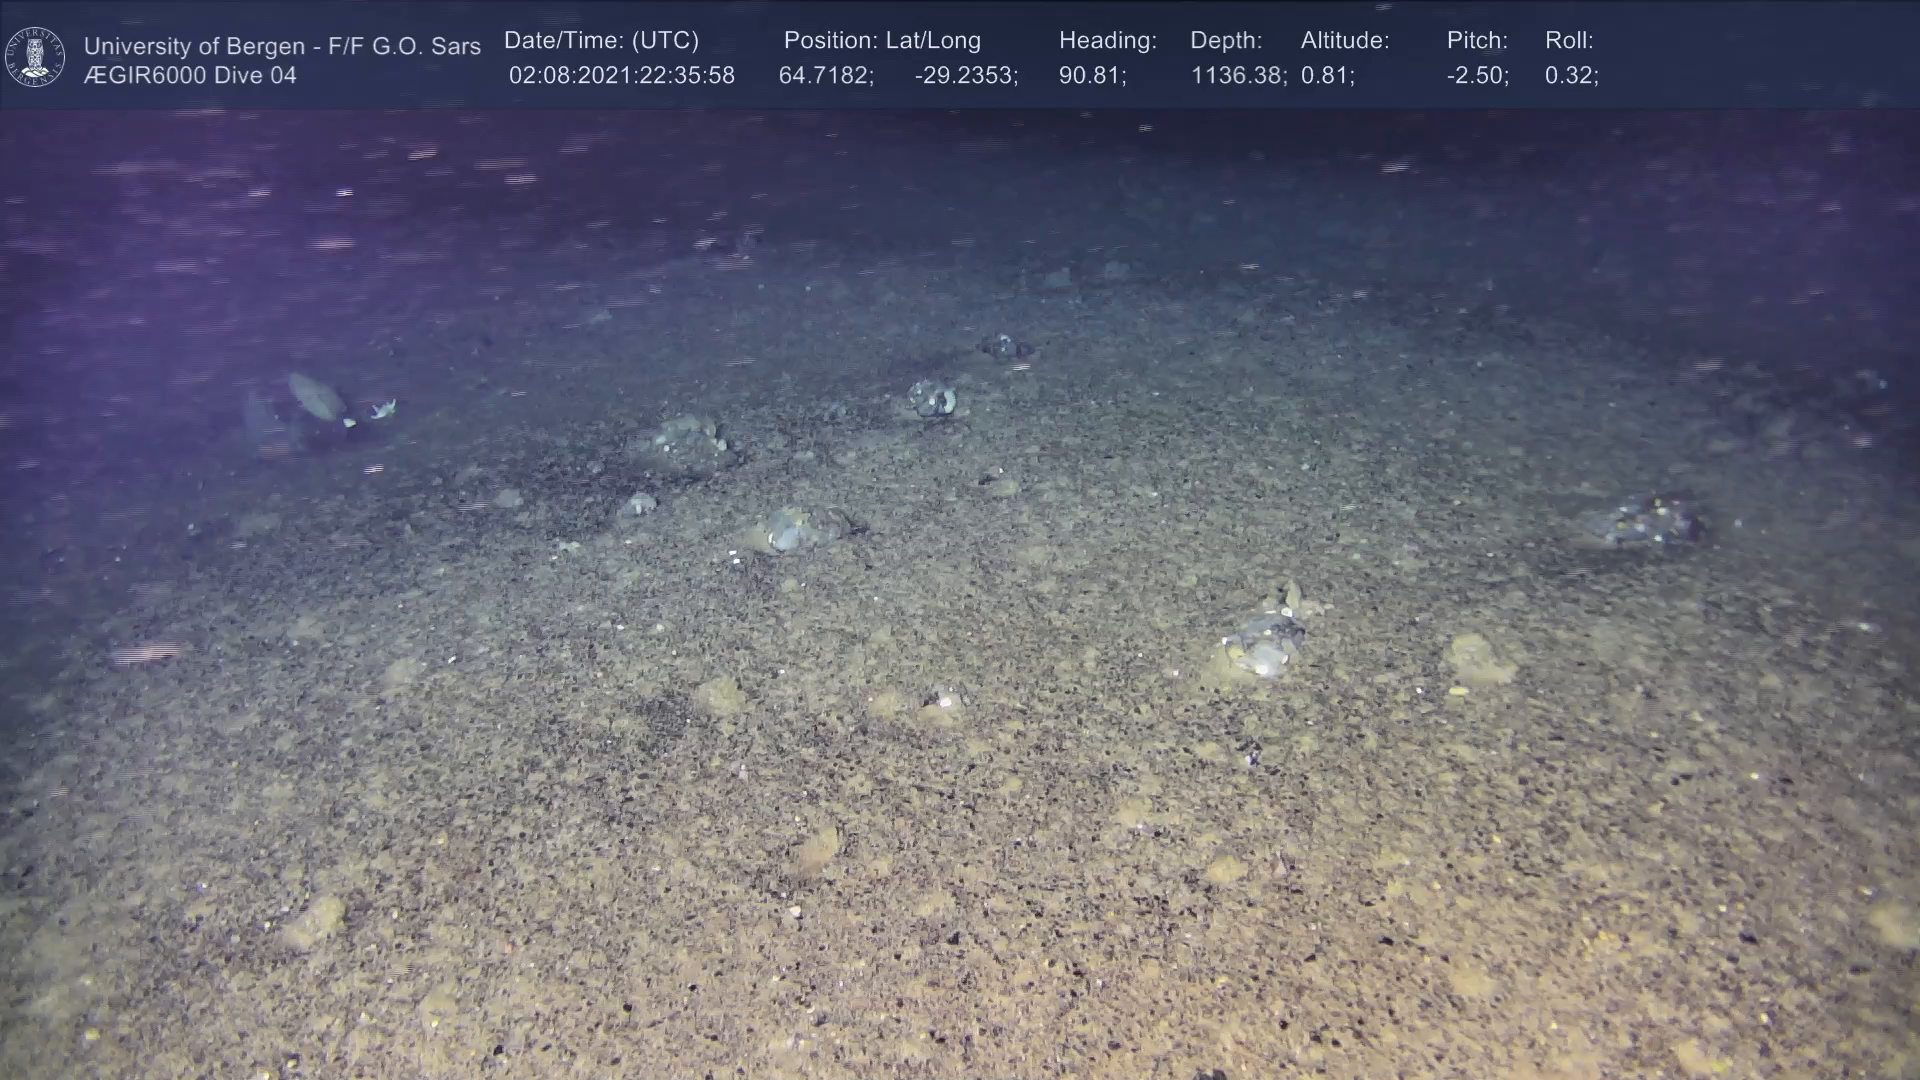
Task: Click the heading value 90.81
Action: pyautogui.click(x=1092, y=76)
